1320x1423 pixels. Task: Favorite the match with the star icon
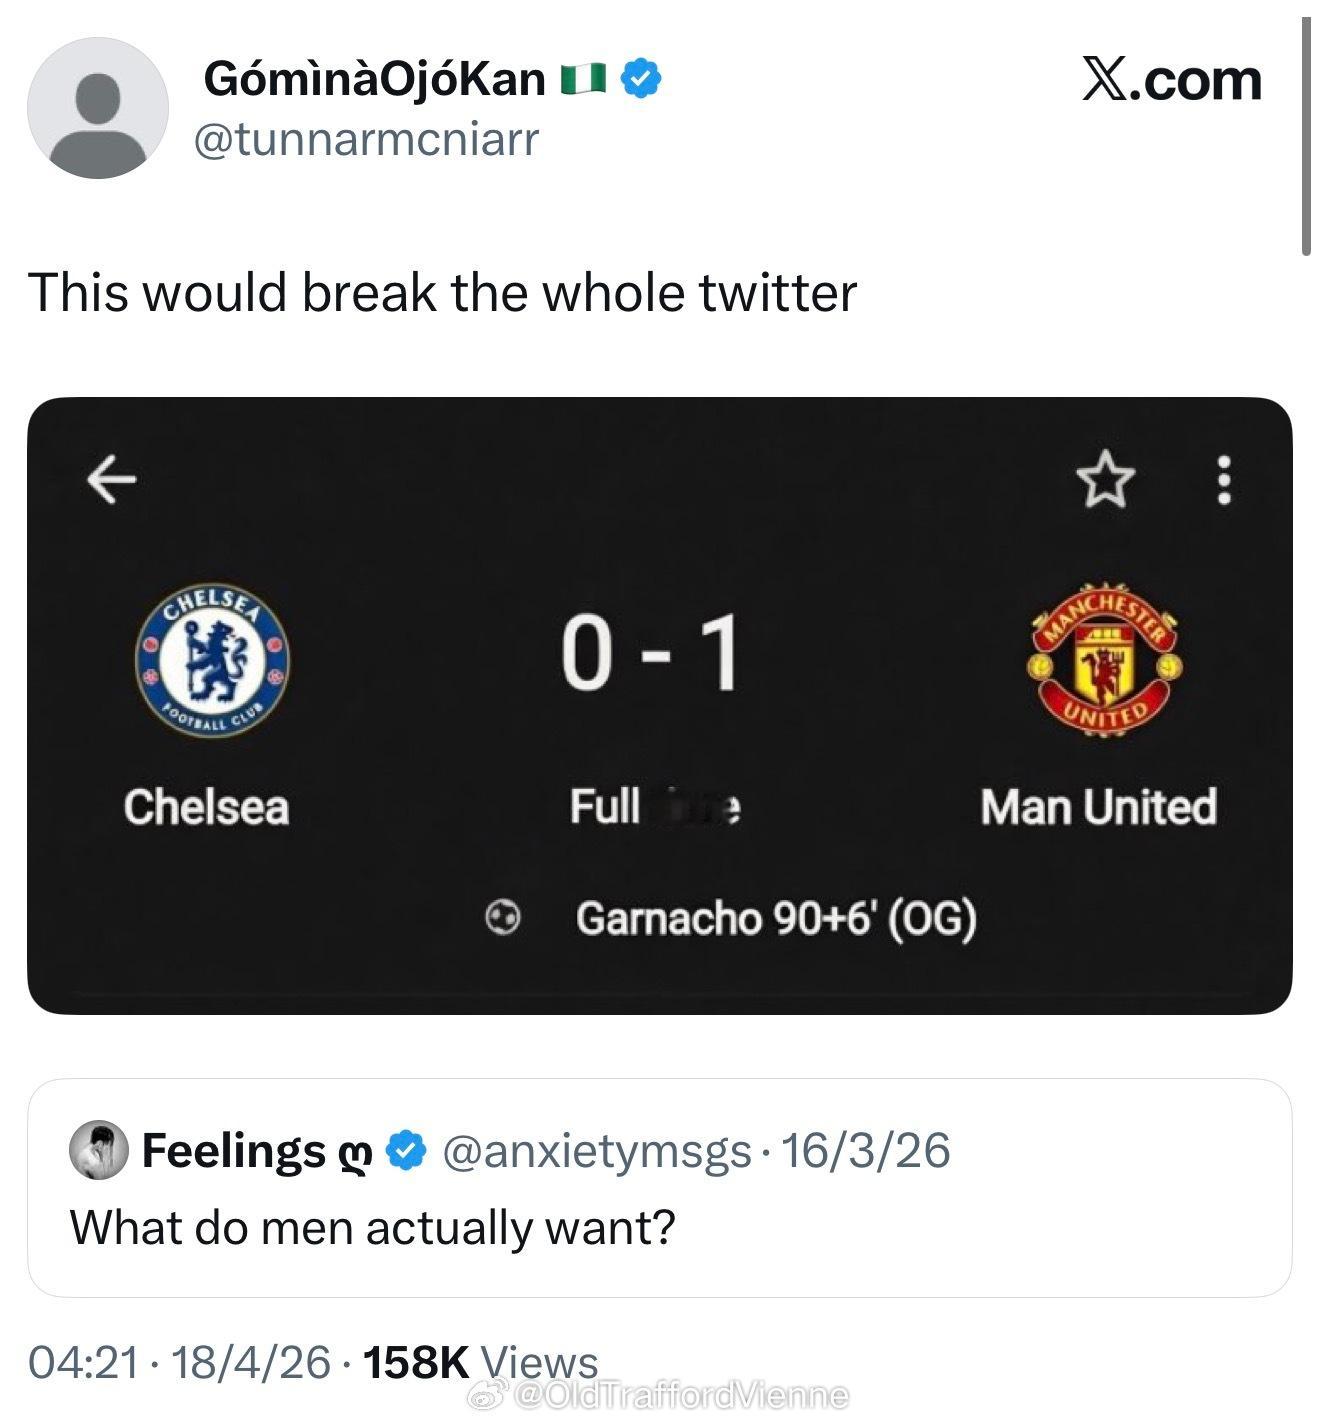[1105, 479]
